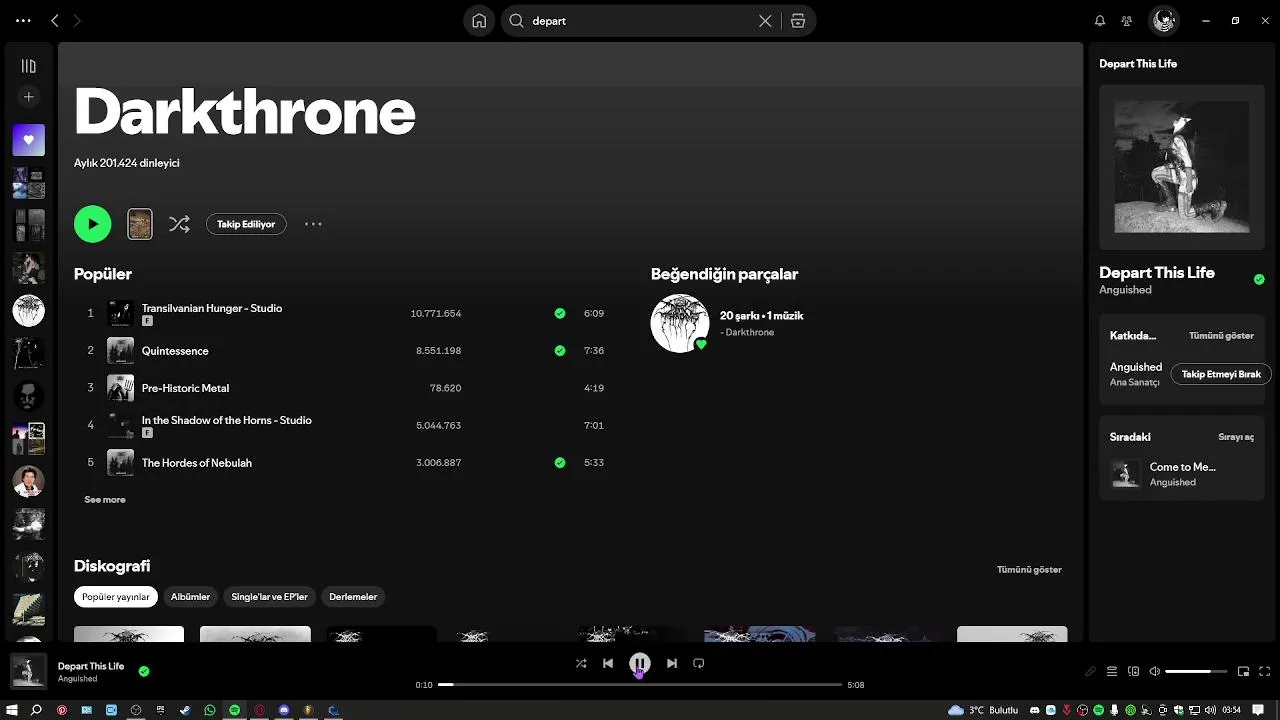Select In the Shadow of the Horns track
1280x720 pixels.
tap(227, 420)
